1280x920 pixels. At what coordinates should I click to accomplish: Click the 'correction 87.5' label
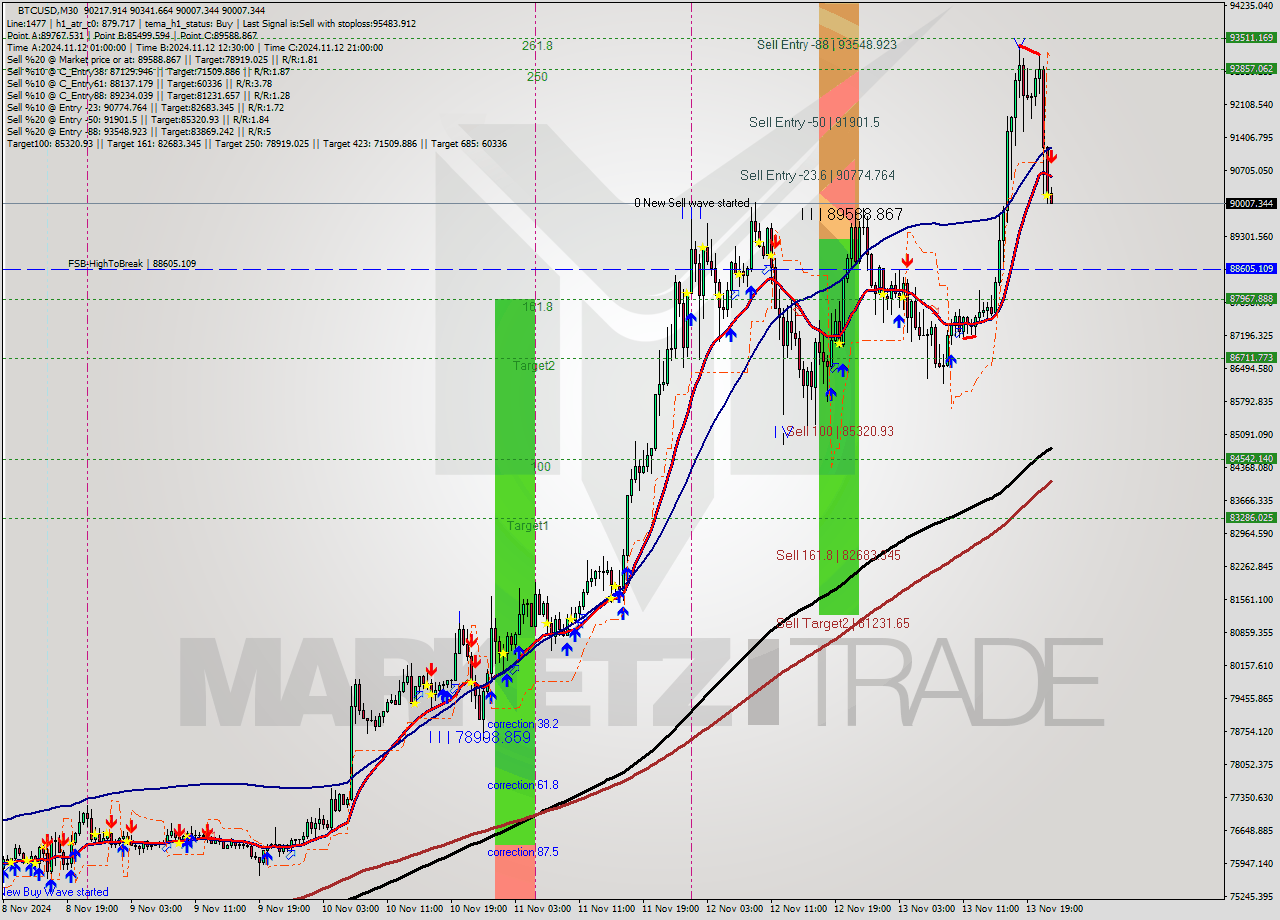(x=523, y=852)
